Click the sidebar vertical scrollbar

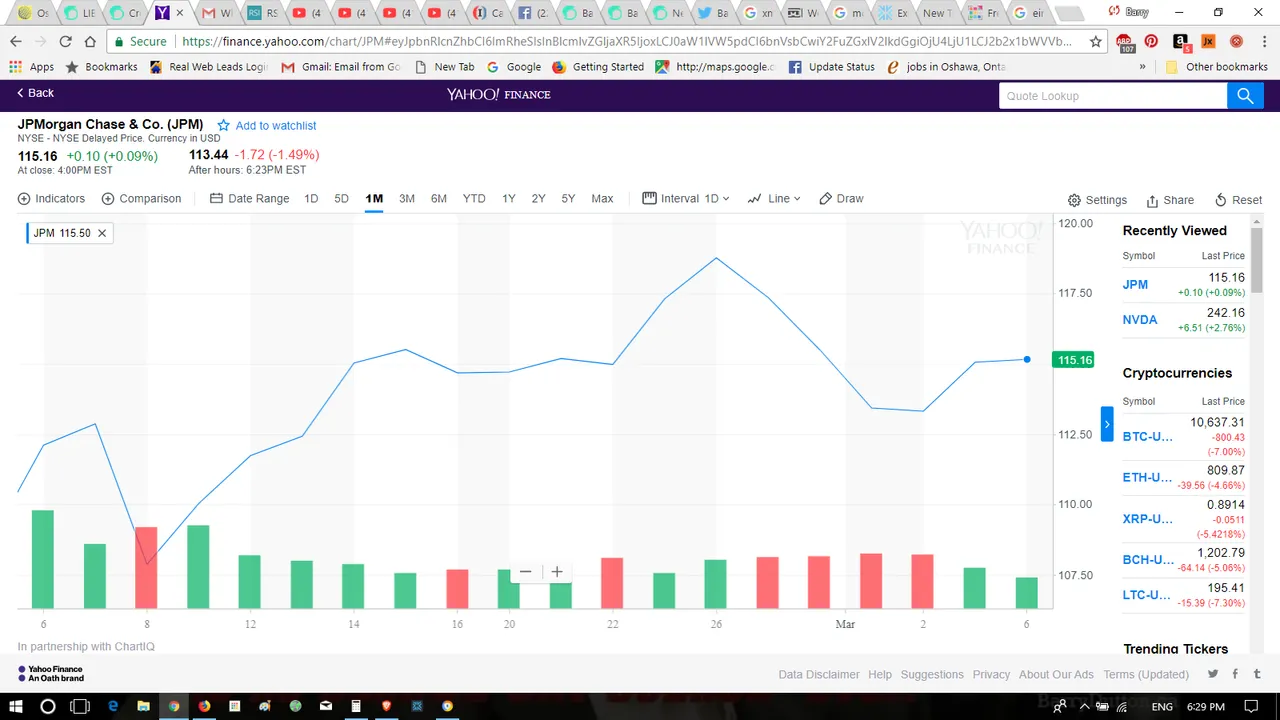tap(1257, 260)
